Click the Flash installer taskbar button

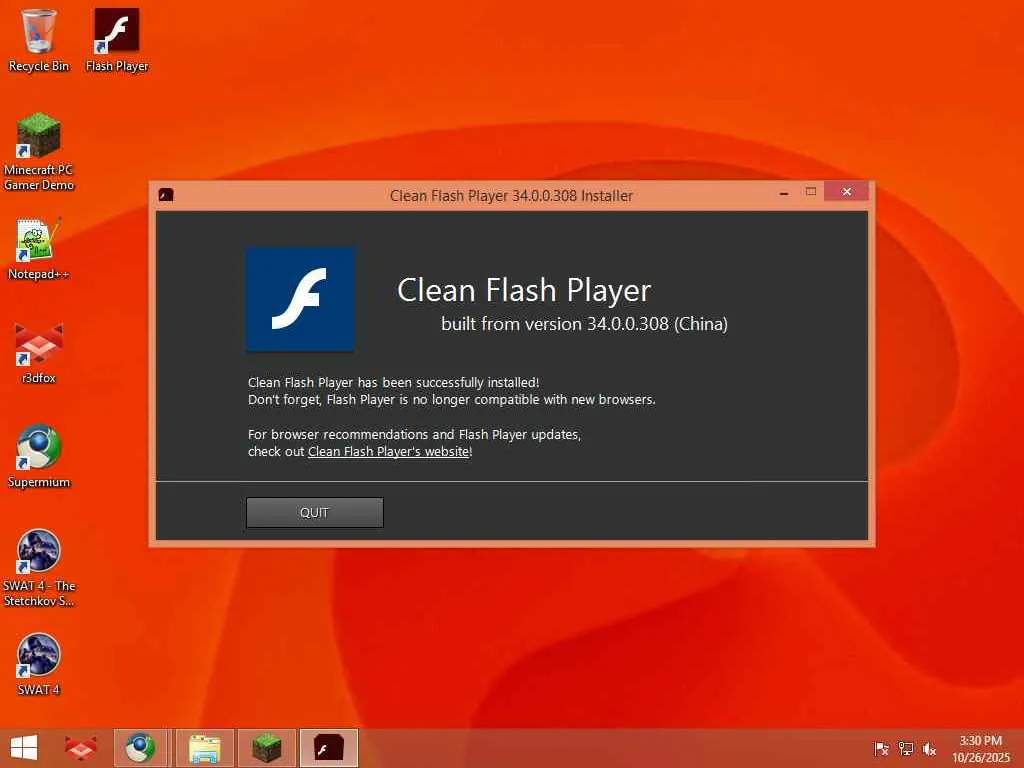point(328,748)
